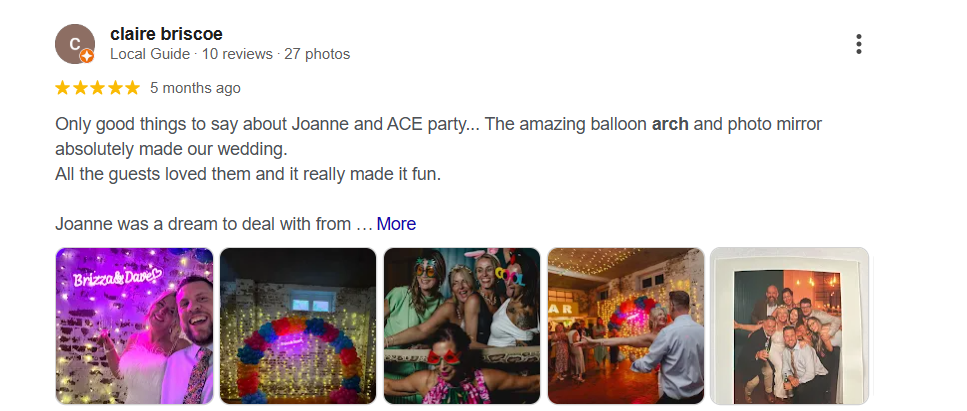Open the Brizza & Dave neon sign photo

click(x=134, y=326)
